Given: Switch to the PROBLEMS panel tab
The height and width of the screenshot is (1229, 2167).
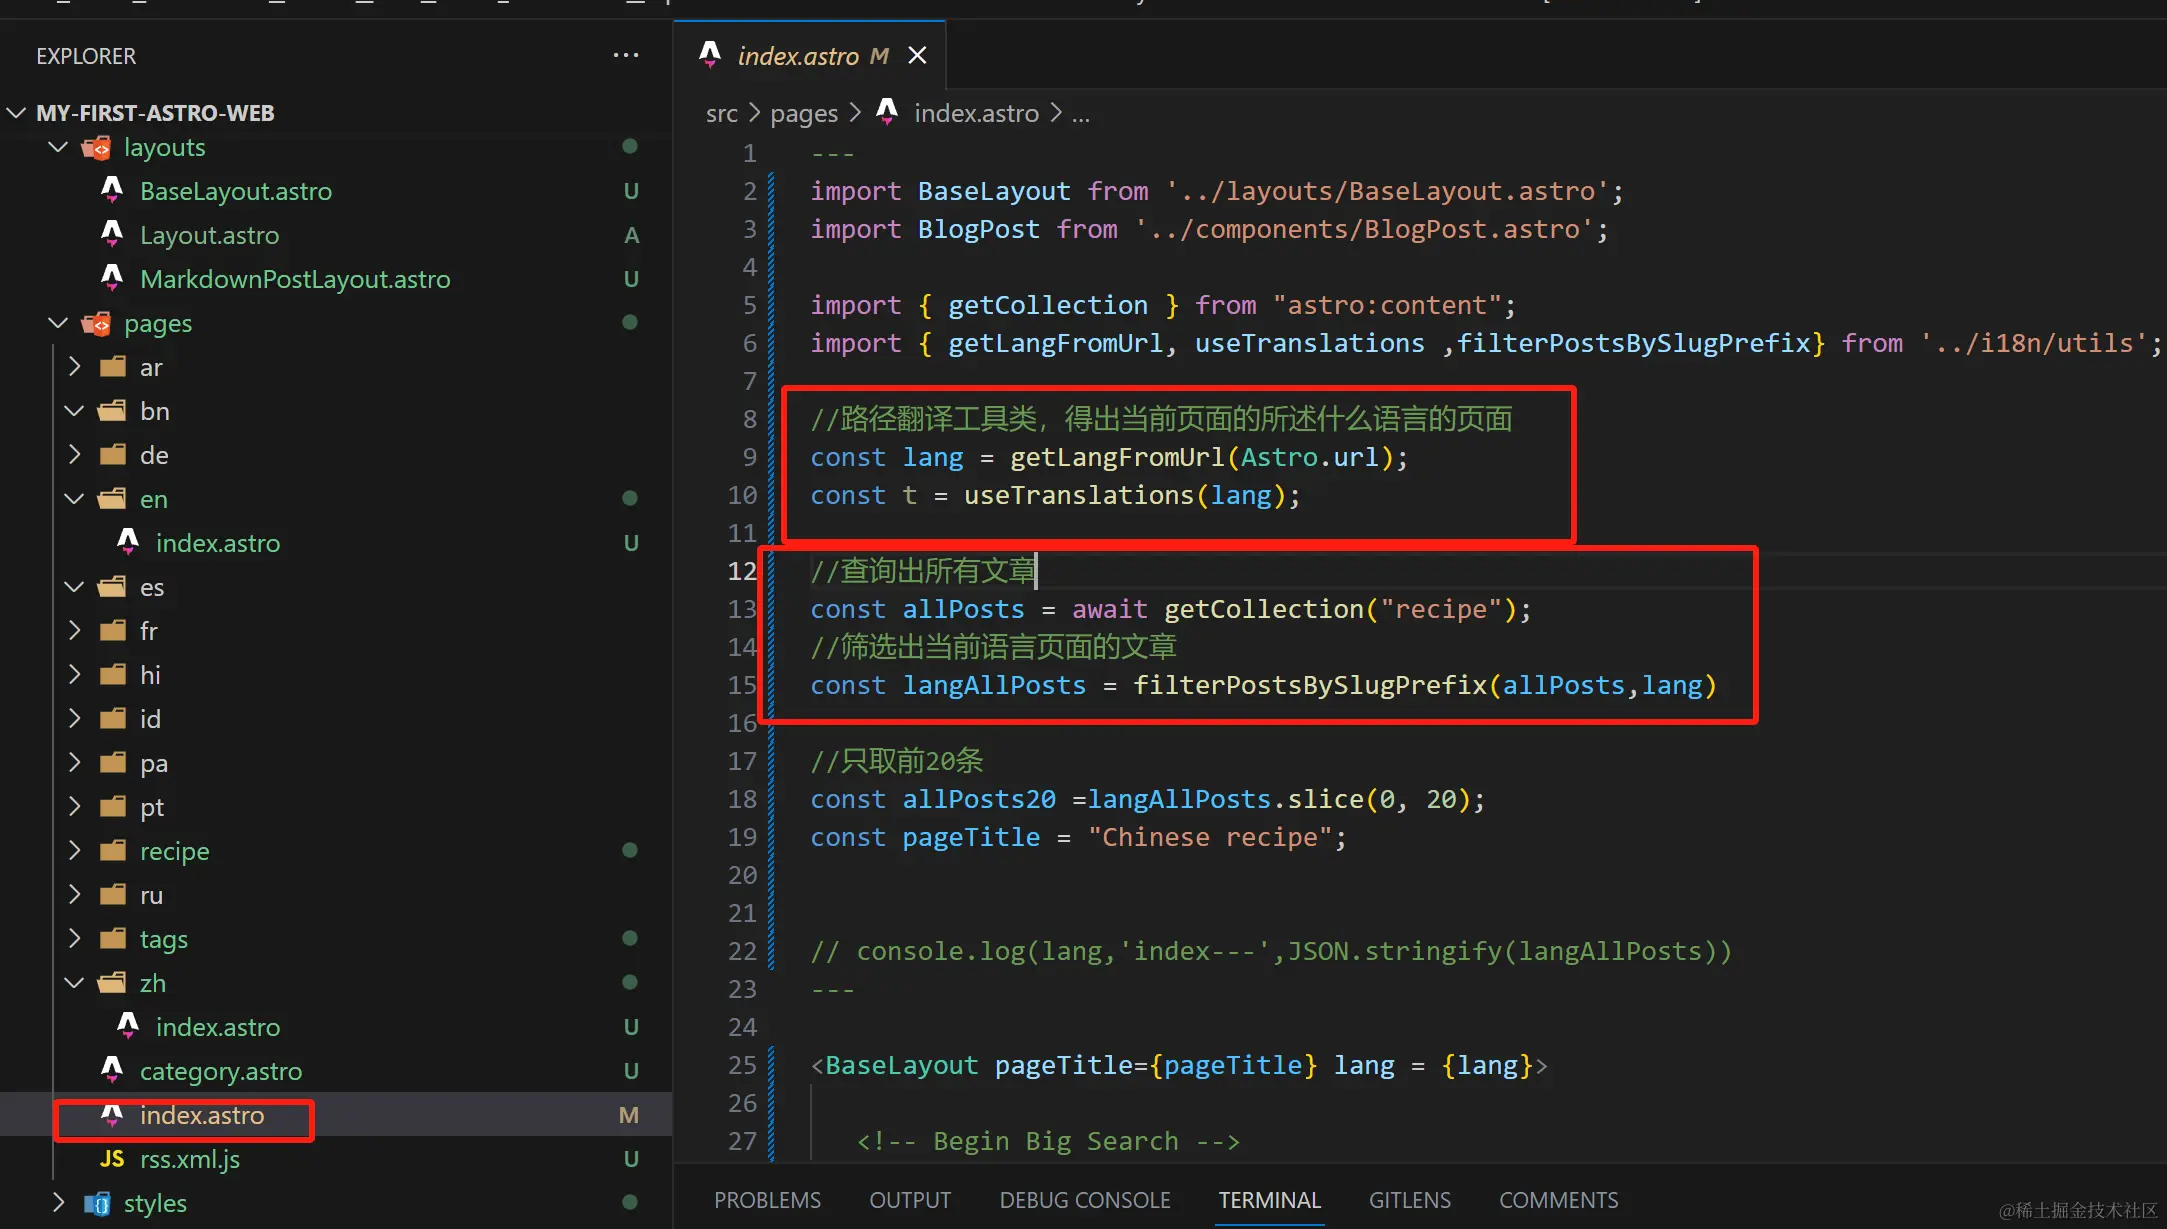Looking at the screenshot, I should click(767, 1200).
